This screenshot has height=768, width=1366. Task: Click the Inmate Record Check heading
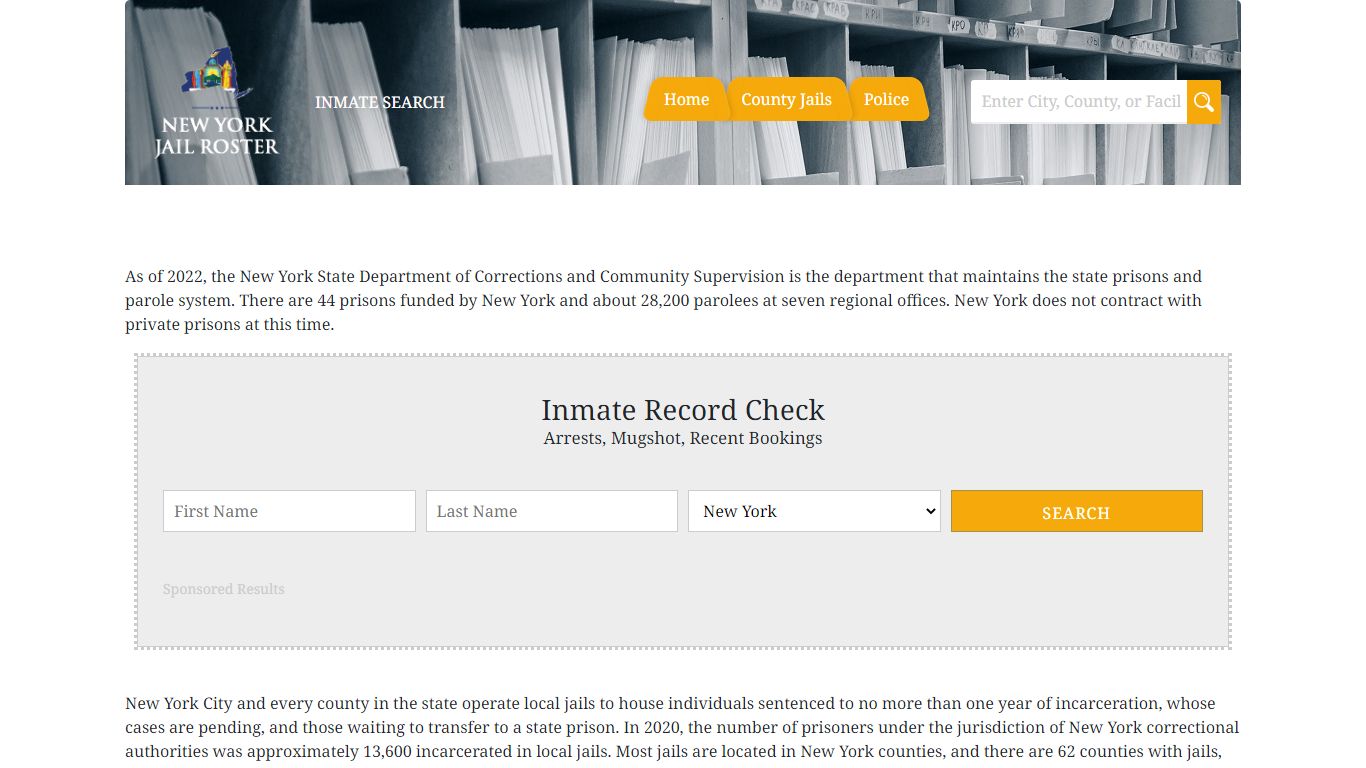(683, 410)
